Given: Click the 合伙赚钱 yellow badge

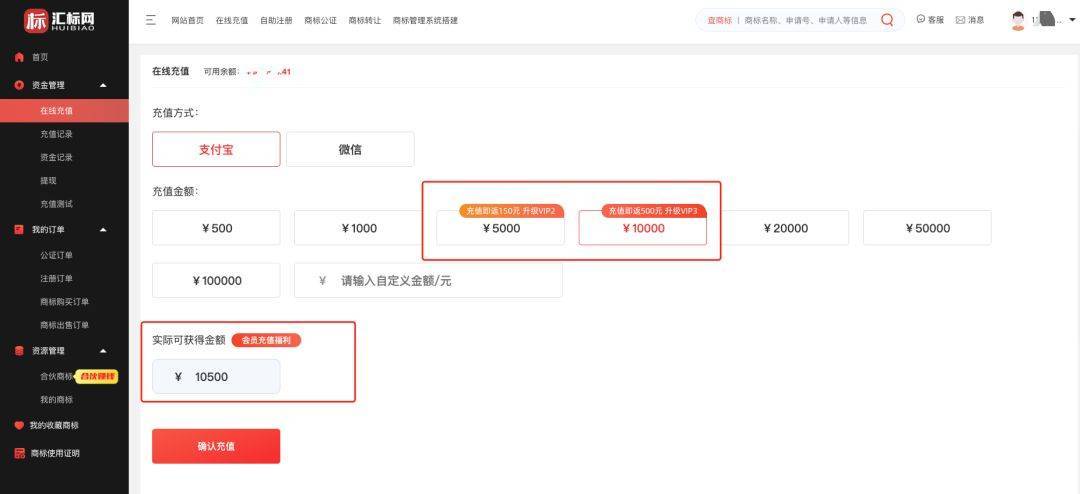Looking at the screenshot, I should 96,376.
